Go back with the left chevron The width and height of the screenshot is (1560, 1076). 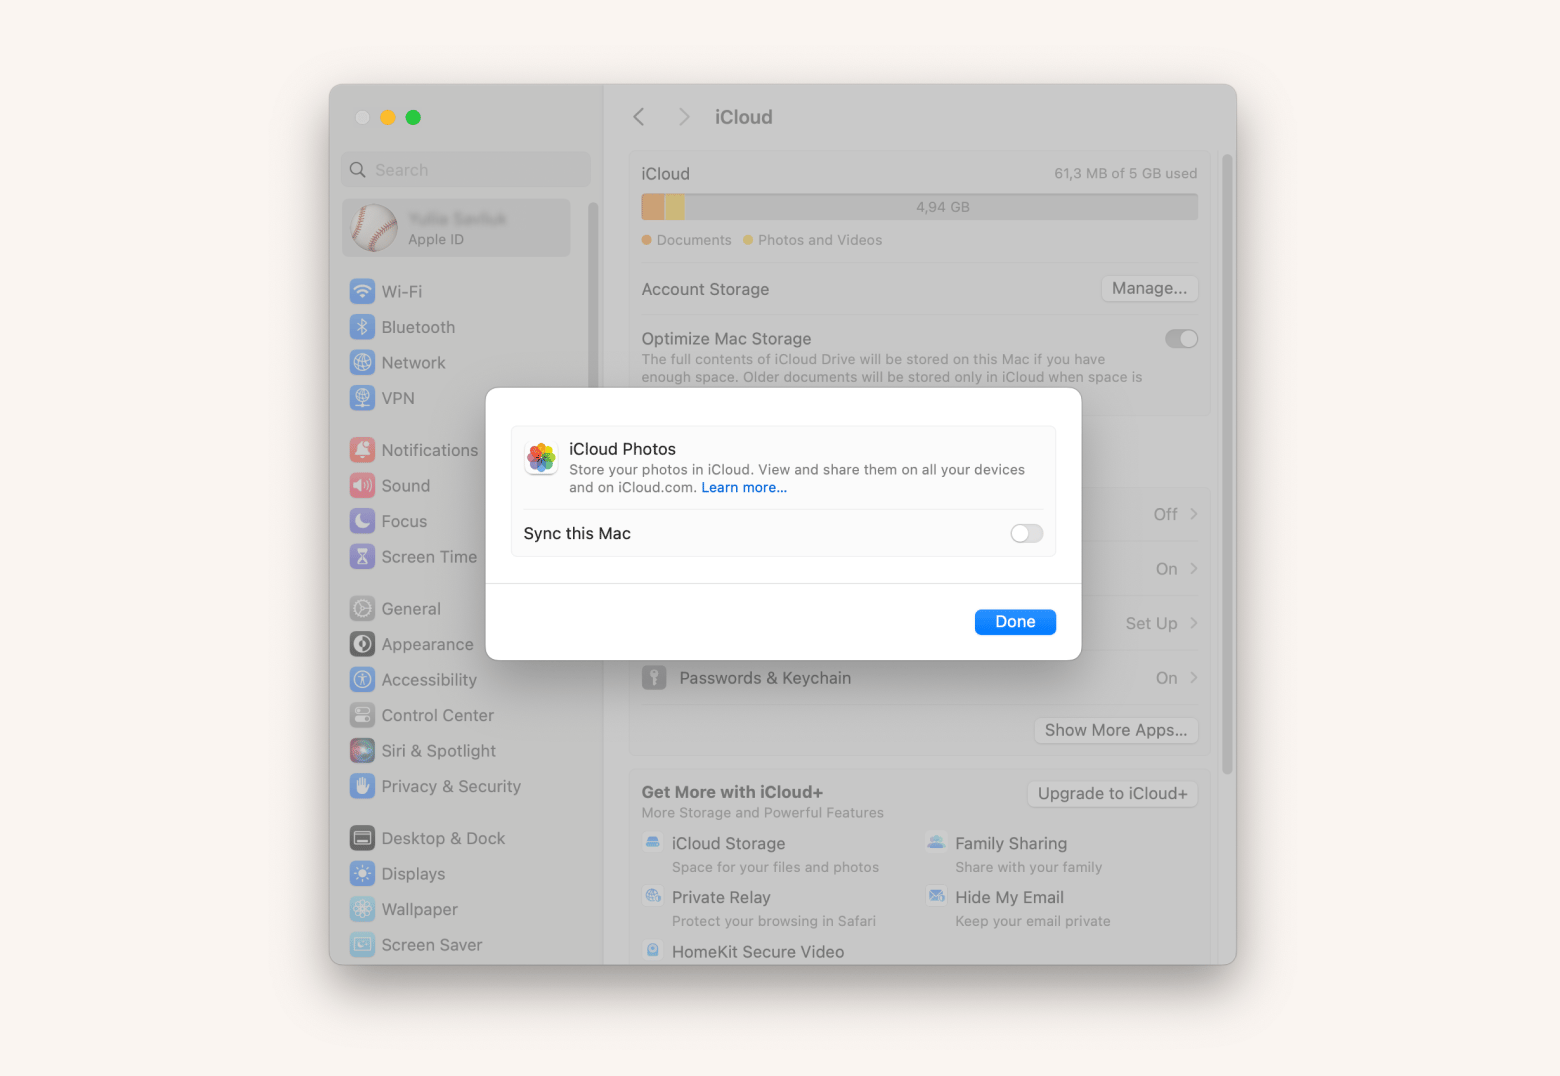click(x=639, y=117)
